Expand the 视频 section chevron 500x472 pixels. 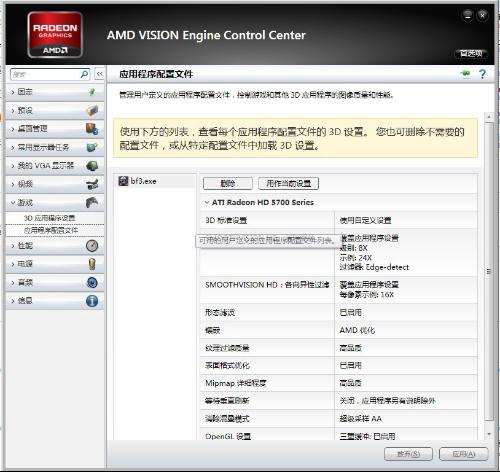(13, 184)
